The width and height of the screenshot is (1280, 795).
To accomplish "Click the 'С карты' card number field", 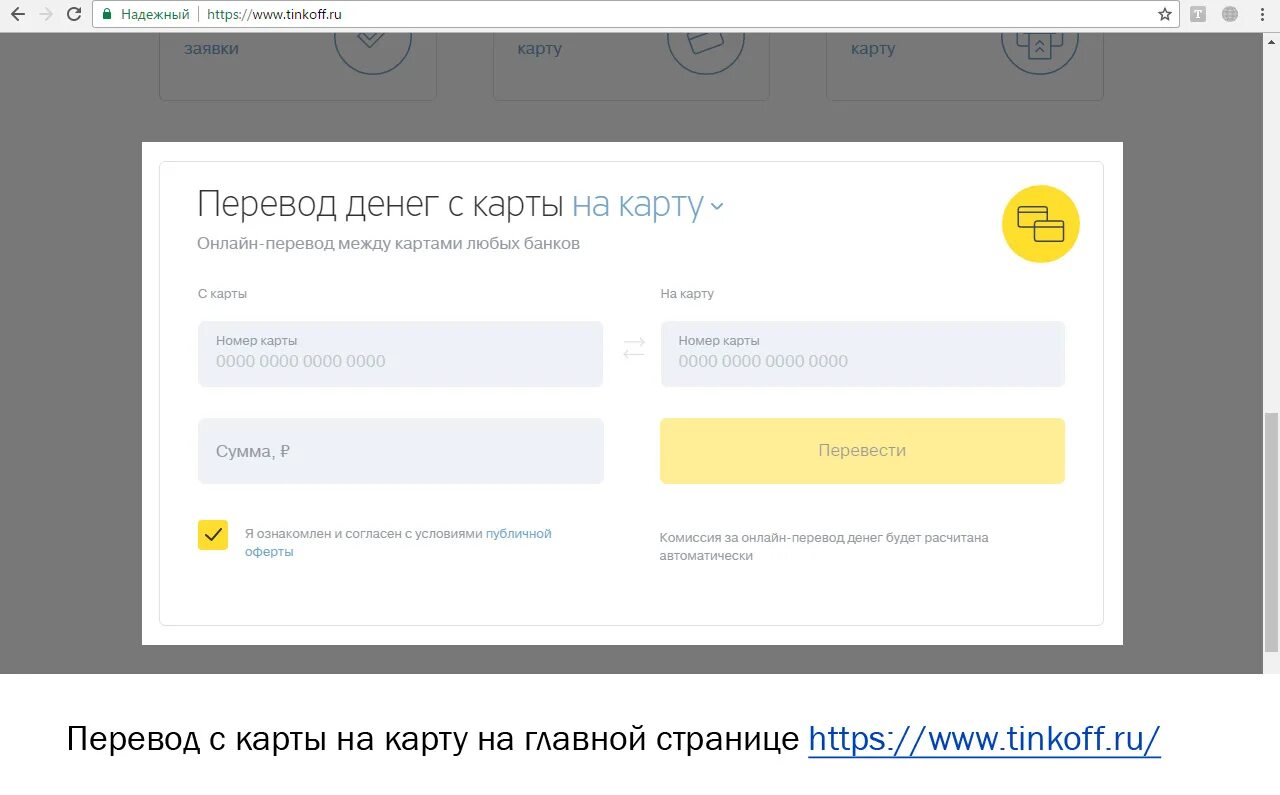I will pos(400,354).
